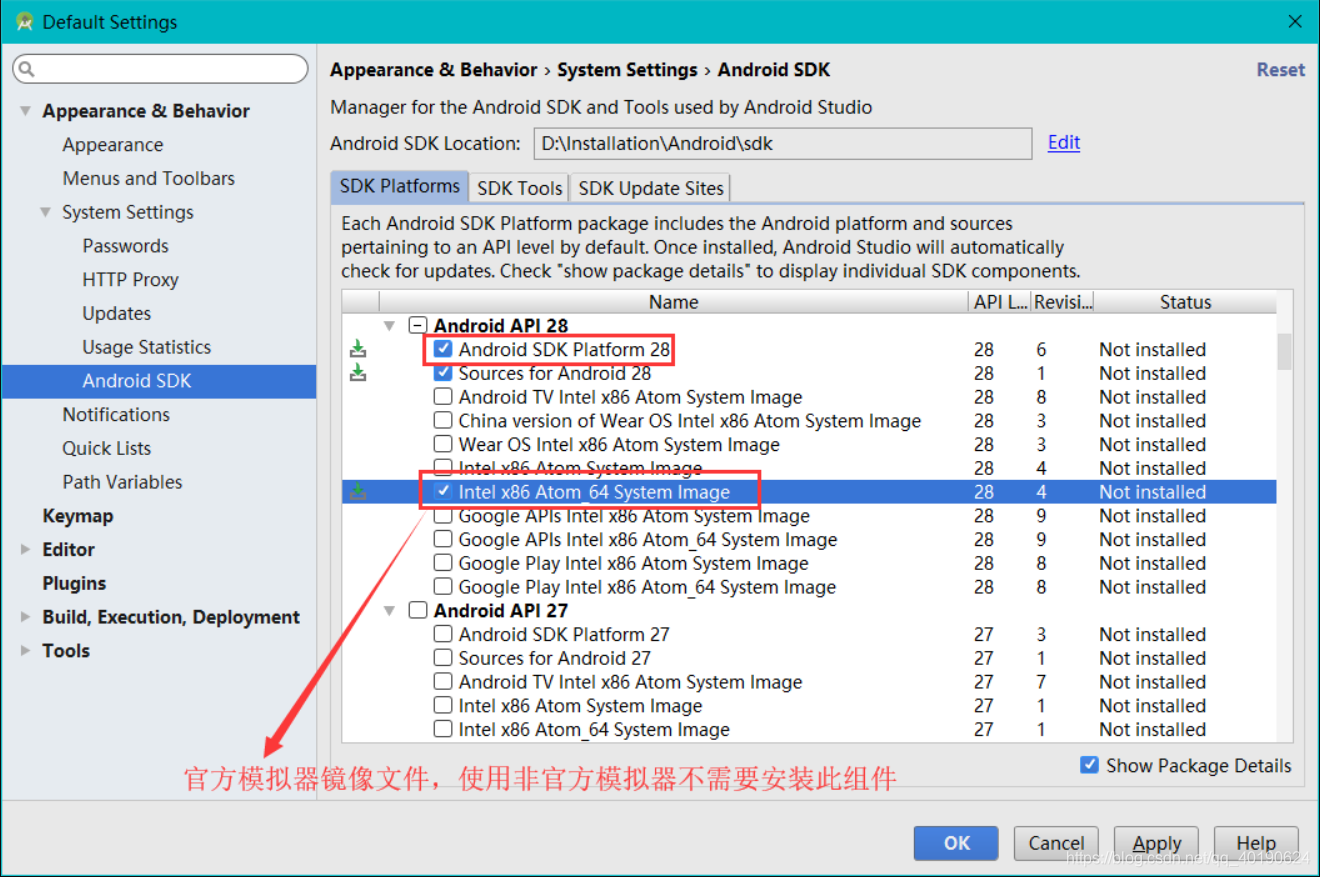
Task: Close the Default Settings dialog
Action: [x=1295, y=21]
